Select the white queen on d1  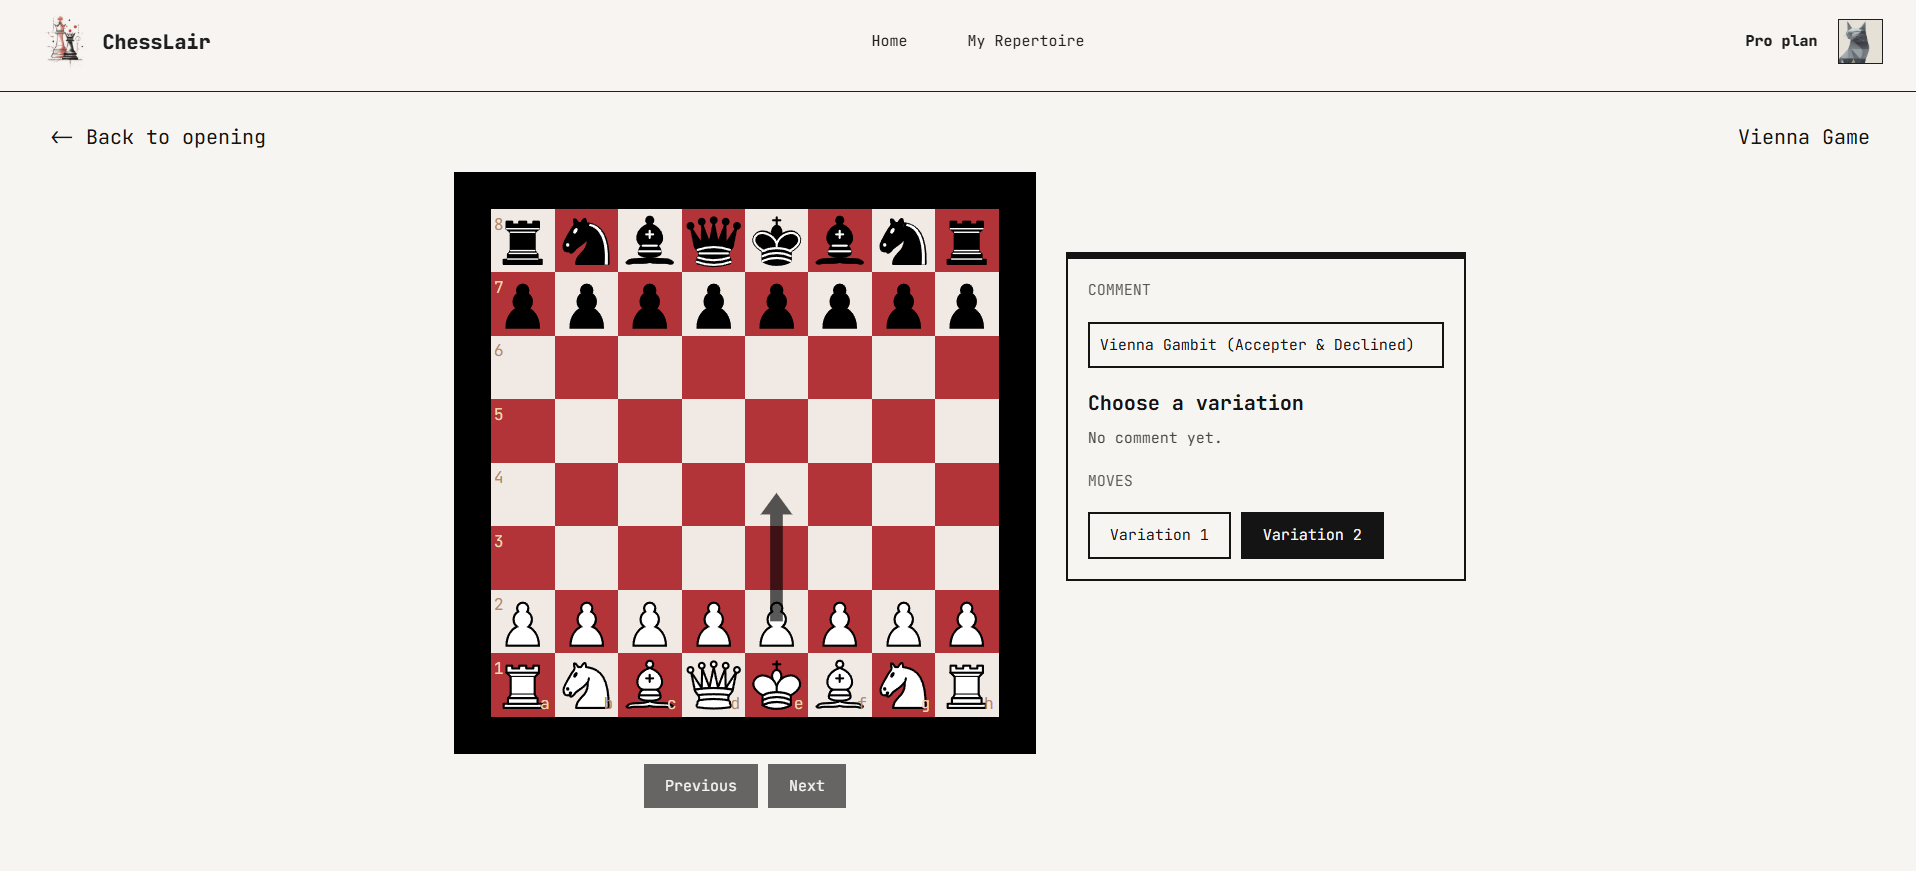coord(713,685)
